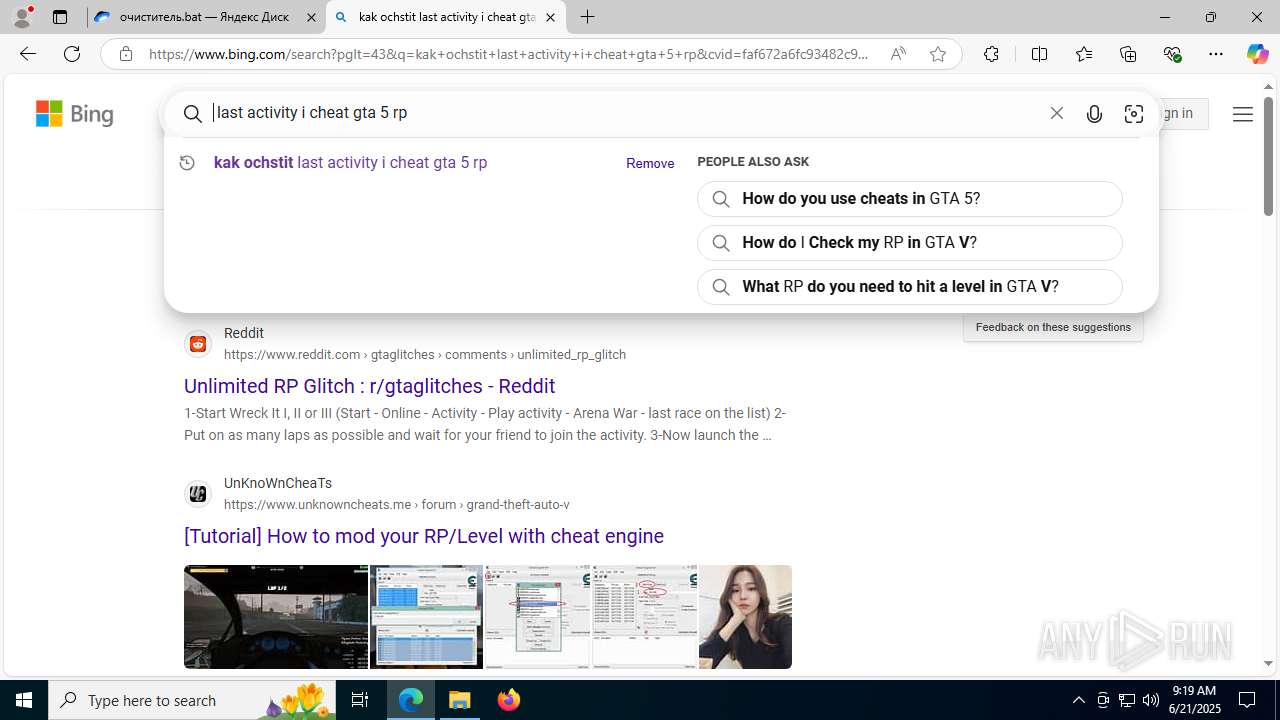Close the Яндекс Диск tab
This screenshot has width=1280, height=720.
[311, 17]
